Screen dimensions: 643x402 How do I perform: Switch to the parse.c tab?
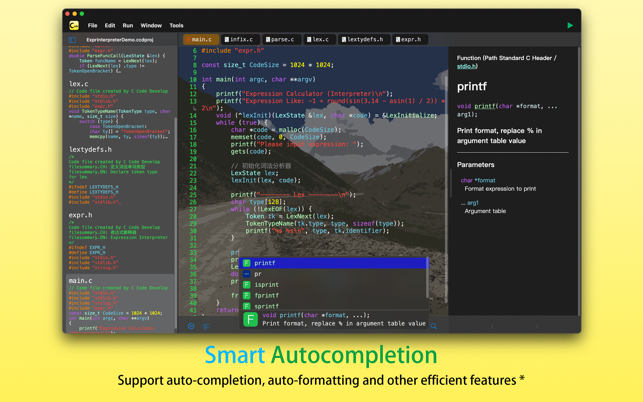tap(281, 39)
